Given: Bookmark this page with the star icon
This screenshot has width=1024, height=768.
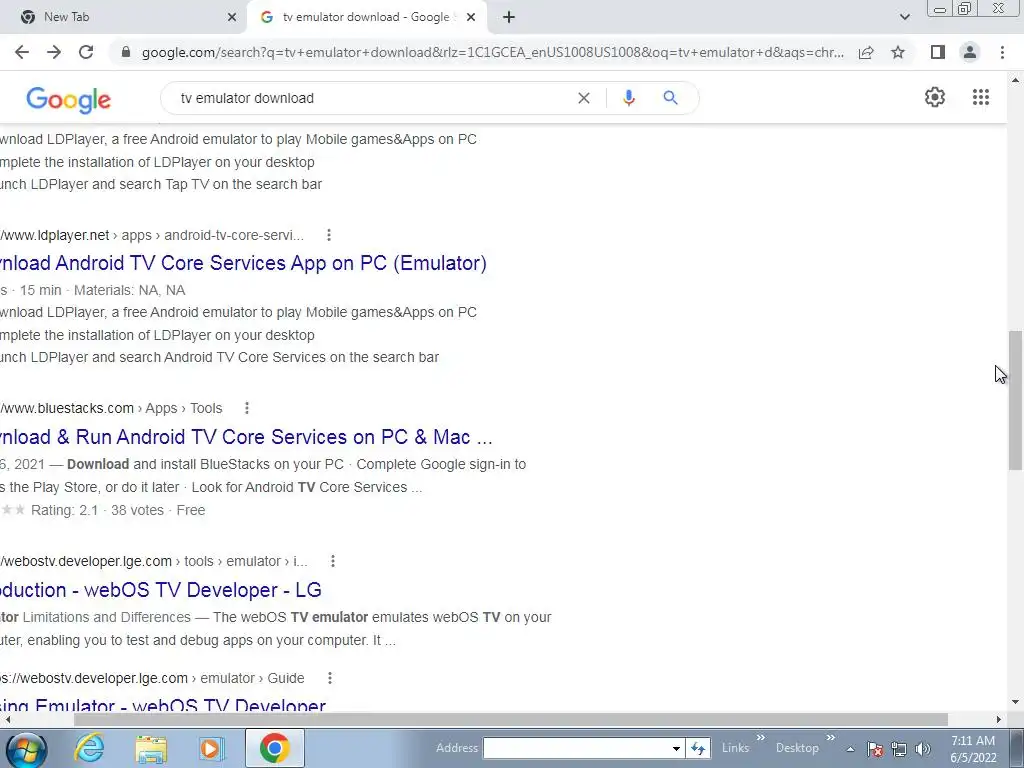Looking at the screenshot, I should pos(898,52).
